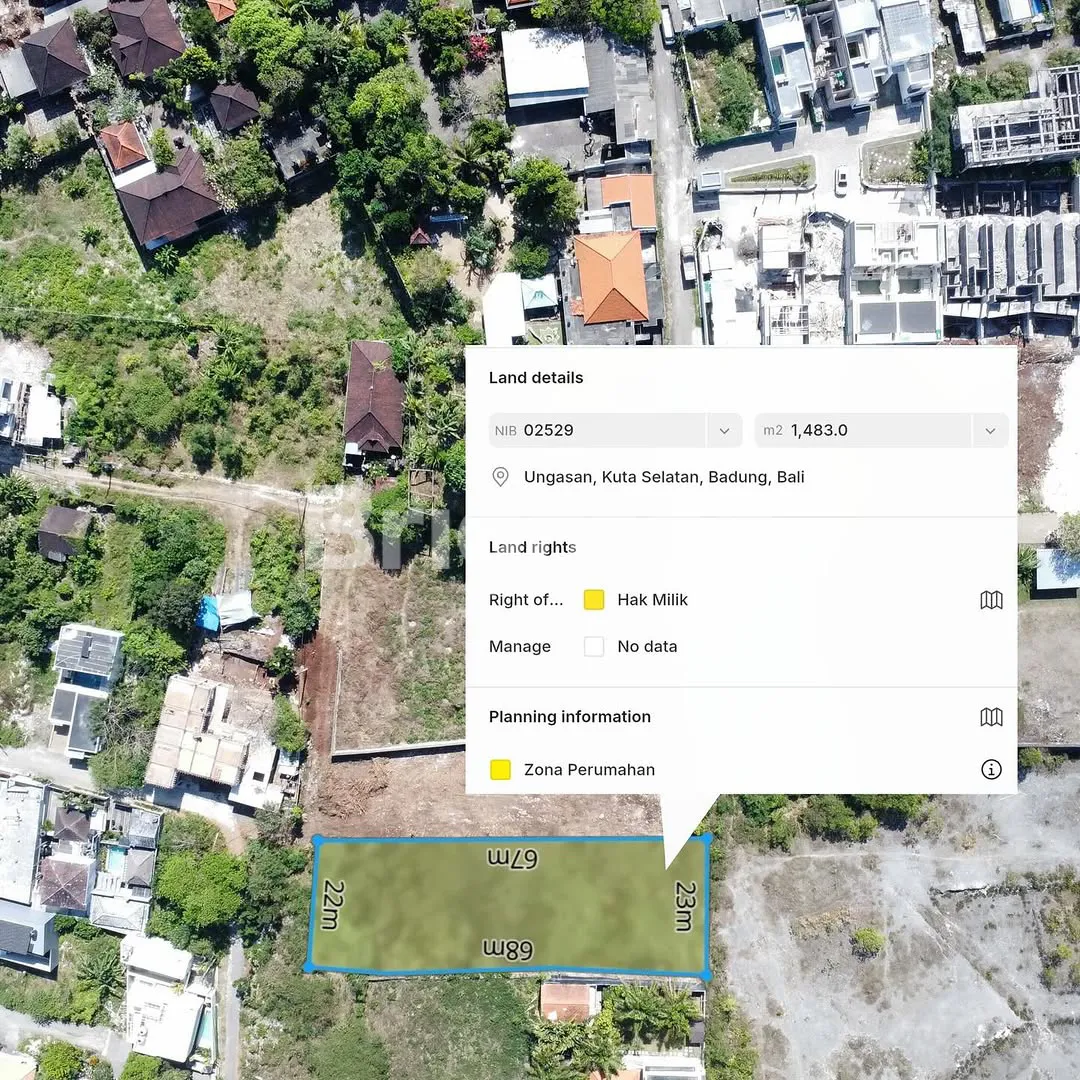Viewport: 1080px width, 1080px height.
Task: Select the Zona Perumahan text
Action: click(x=589, y=769)
